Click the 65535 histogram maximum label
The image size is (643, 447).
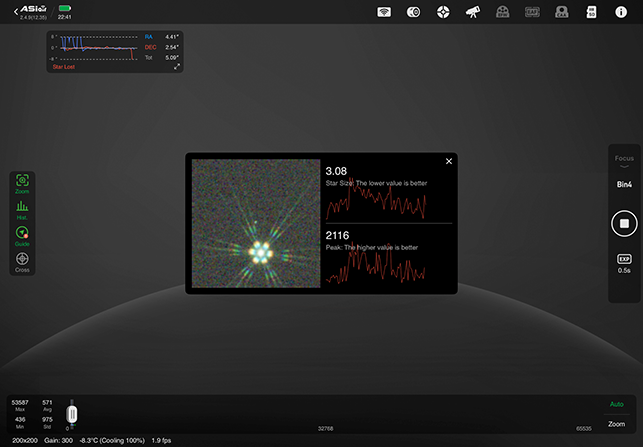[x=584, y=429]
